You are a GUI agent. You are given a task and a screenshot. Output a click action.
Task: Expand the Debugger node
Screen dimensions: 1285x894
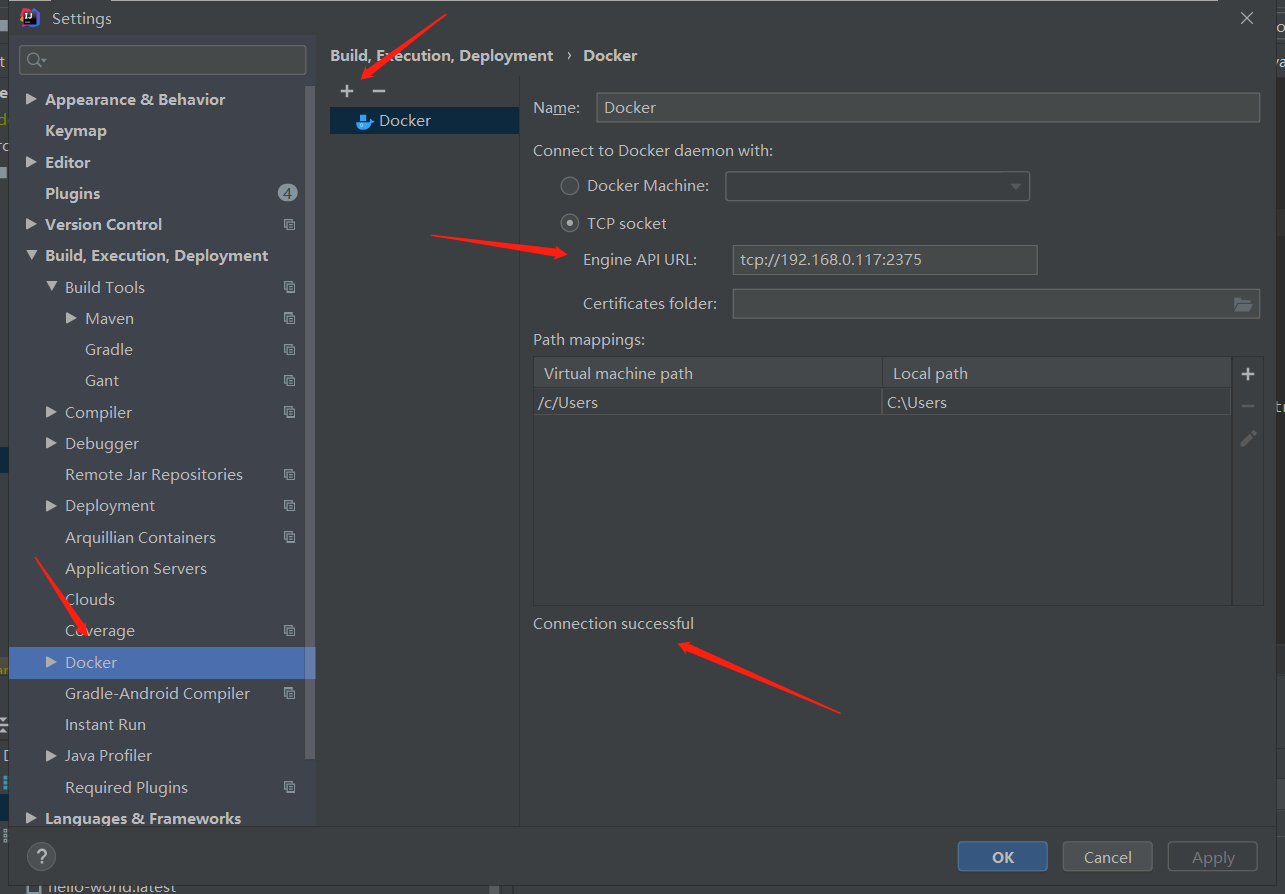point(51,444)
